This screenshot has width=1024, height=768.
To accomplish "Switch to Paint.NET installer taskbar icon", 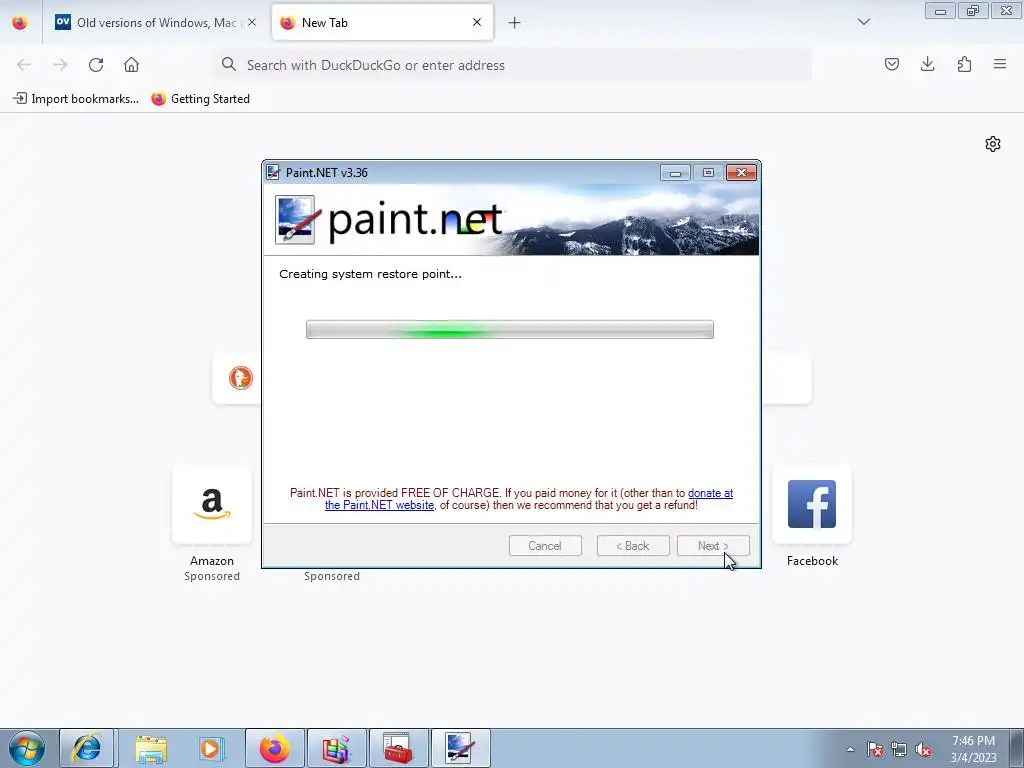I will (x=460, y=748).
